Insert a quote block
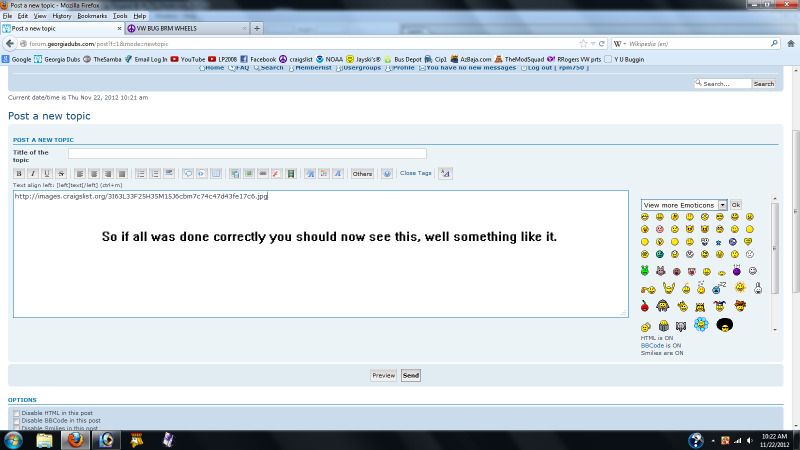This screenshot has width=800, height=450. (x=188, y=173)
